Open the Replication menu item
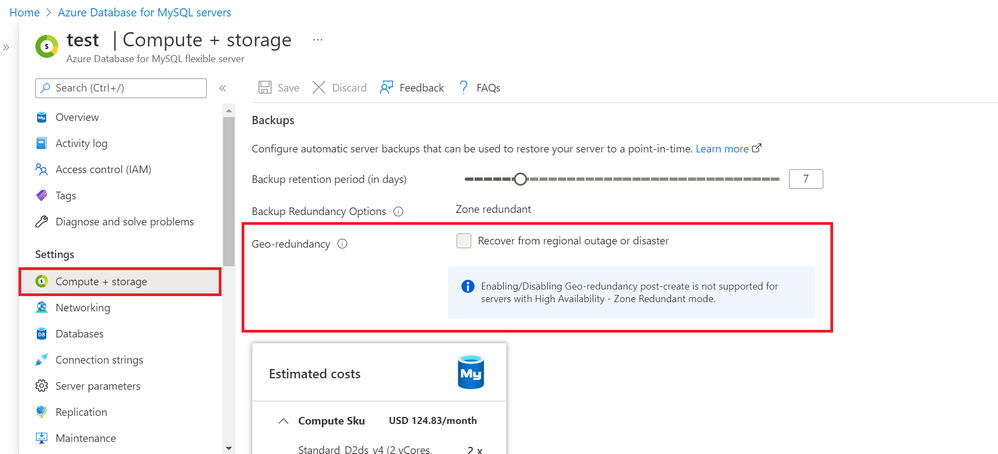This screenshot has width=998, height=454. tap(81, 412)
